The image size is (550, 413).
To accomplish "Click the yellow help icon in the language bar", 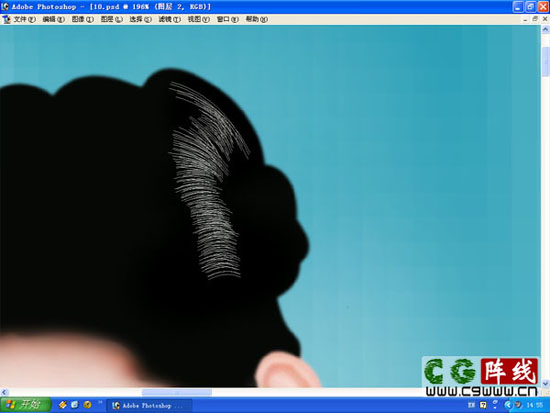I will [483, 405].
